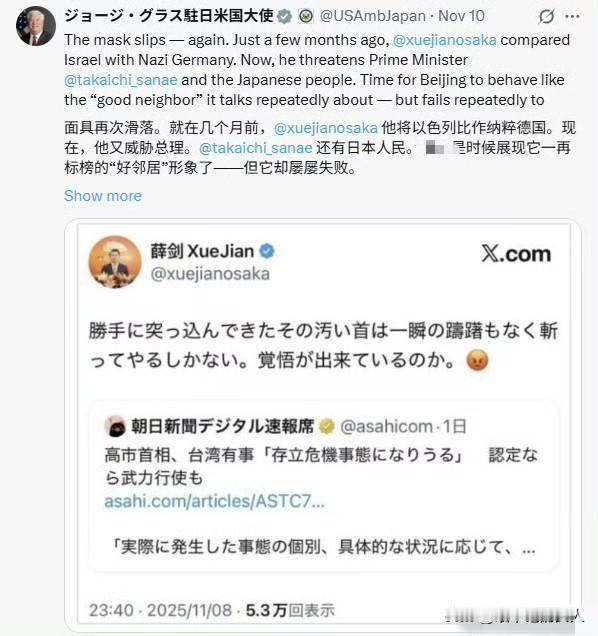
Task: Click XueJian's round profile picture
Action: pyautogui.click(x=115, y=262)
